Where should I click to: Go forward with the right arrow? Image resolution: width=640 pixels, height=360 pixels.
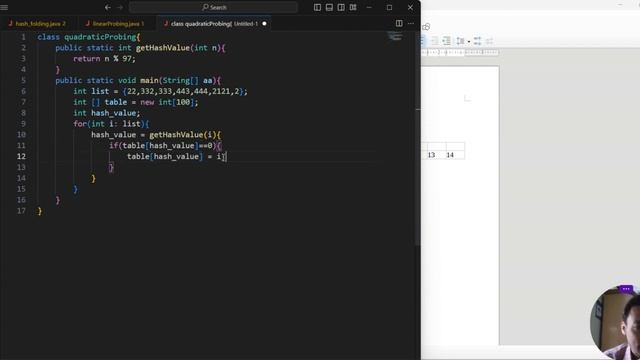click(x=120, y=7)
